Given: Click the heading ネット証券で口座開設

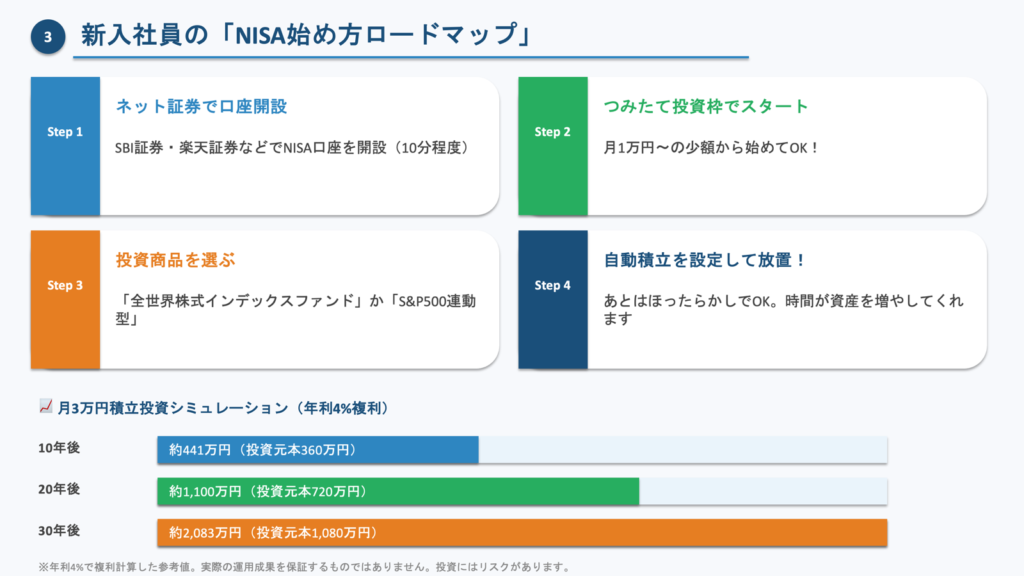Looking at the screenshot, I should click(x=201, y=106).
